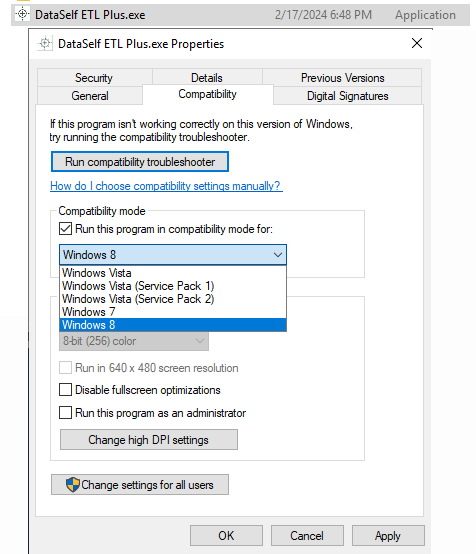Click the Apply button
Image resolution: width=476 pixels, height=554 pixels.
388,536
